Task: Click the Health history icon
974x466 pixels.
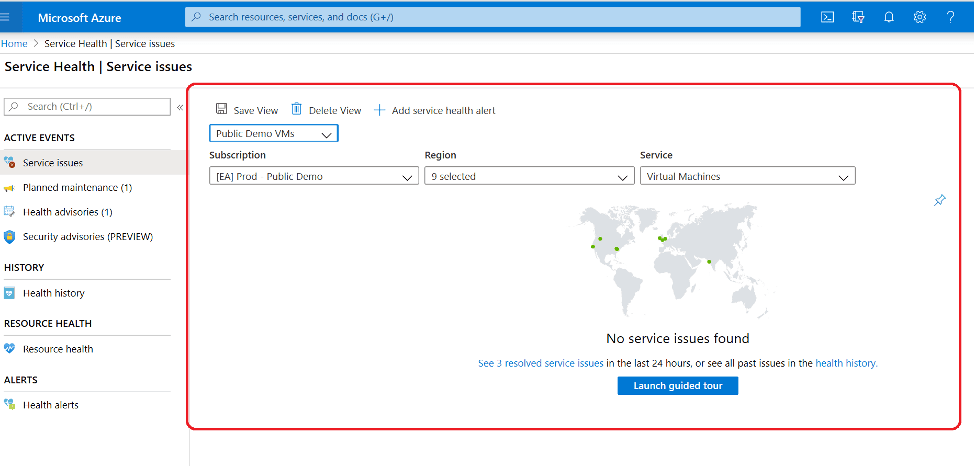Action: pyautogui.click(x=9, y=293)
